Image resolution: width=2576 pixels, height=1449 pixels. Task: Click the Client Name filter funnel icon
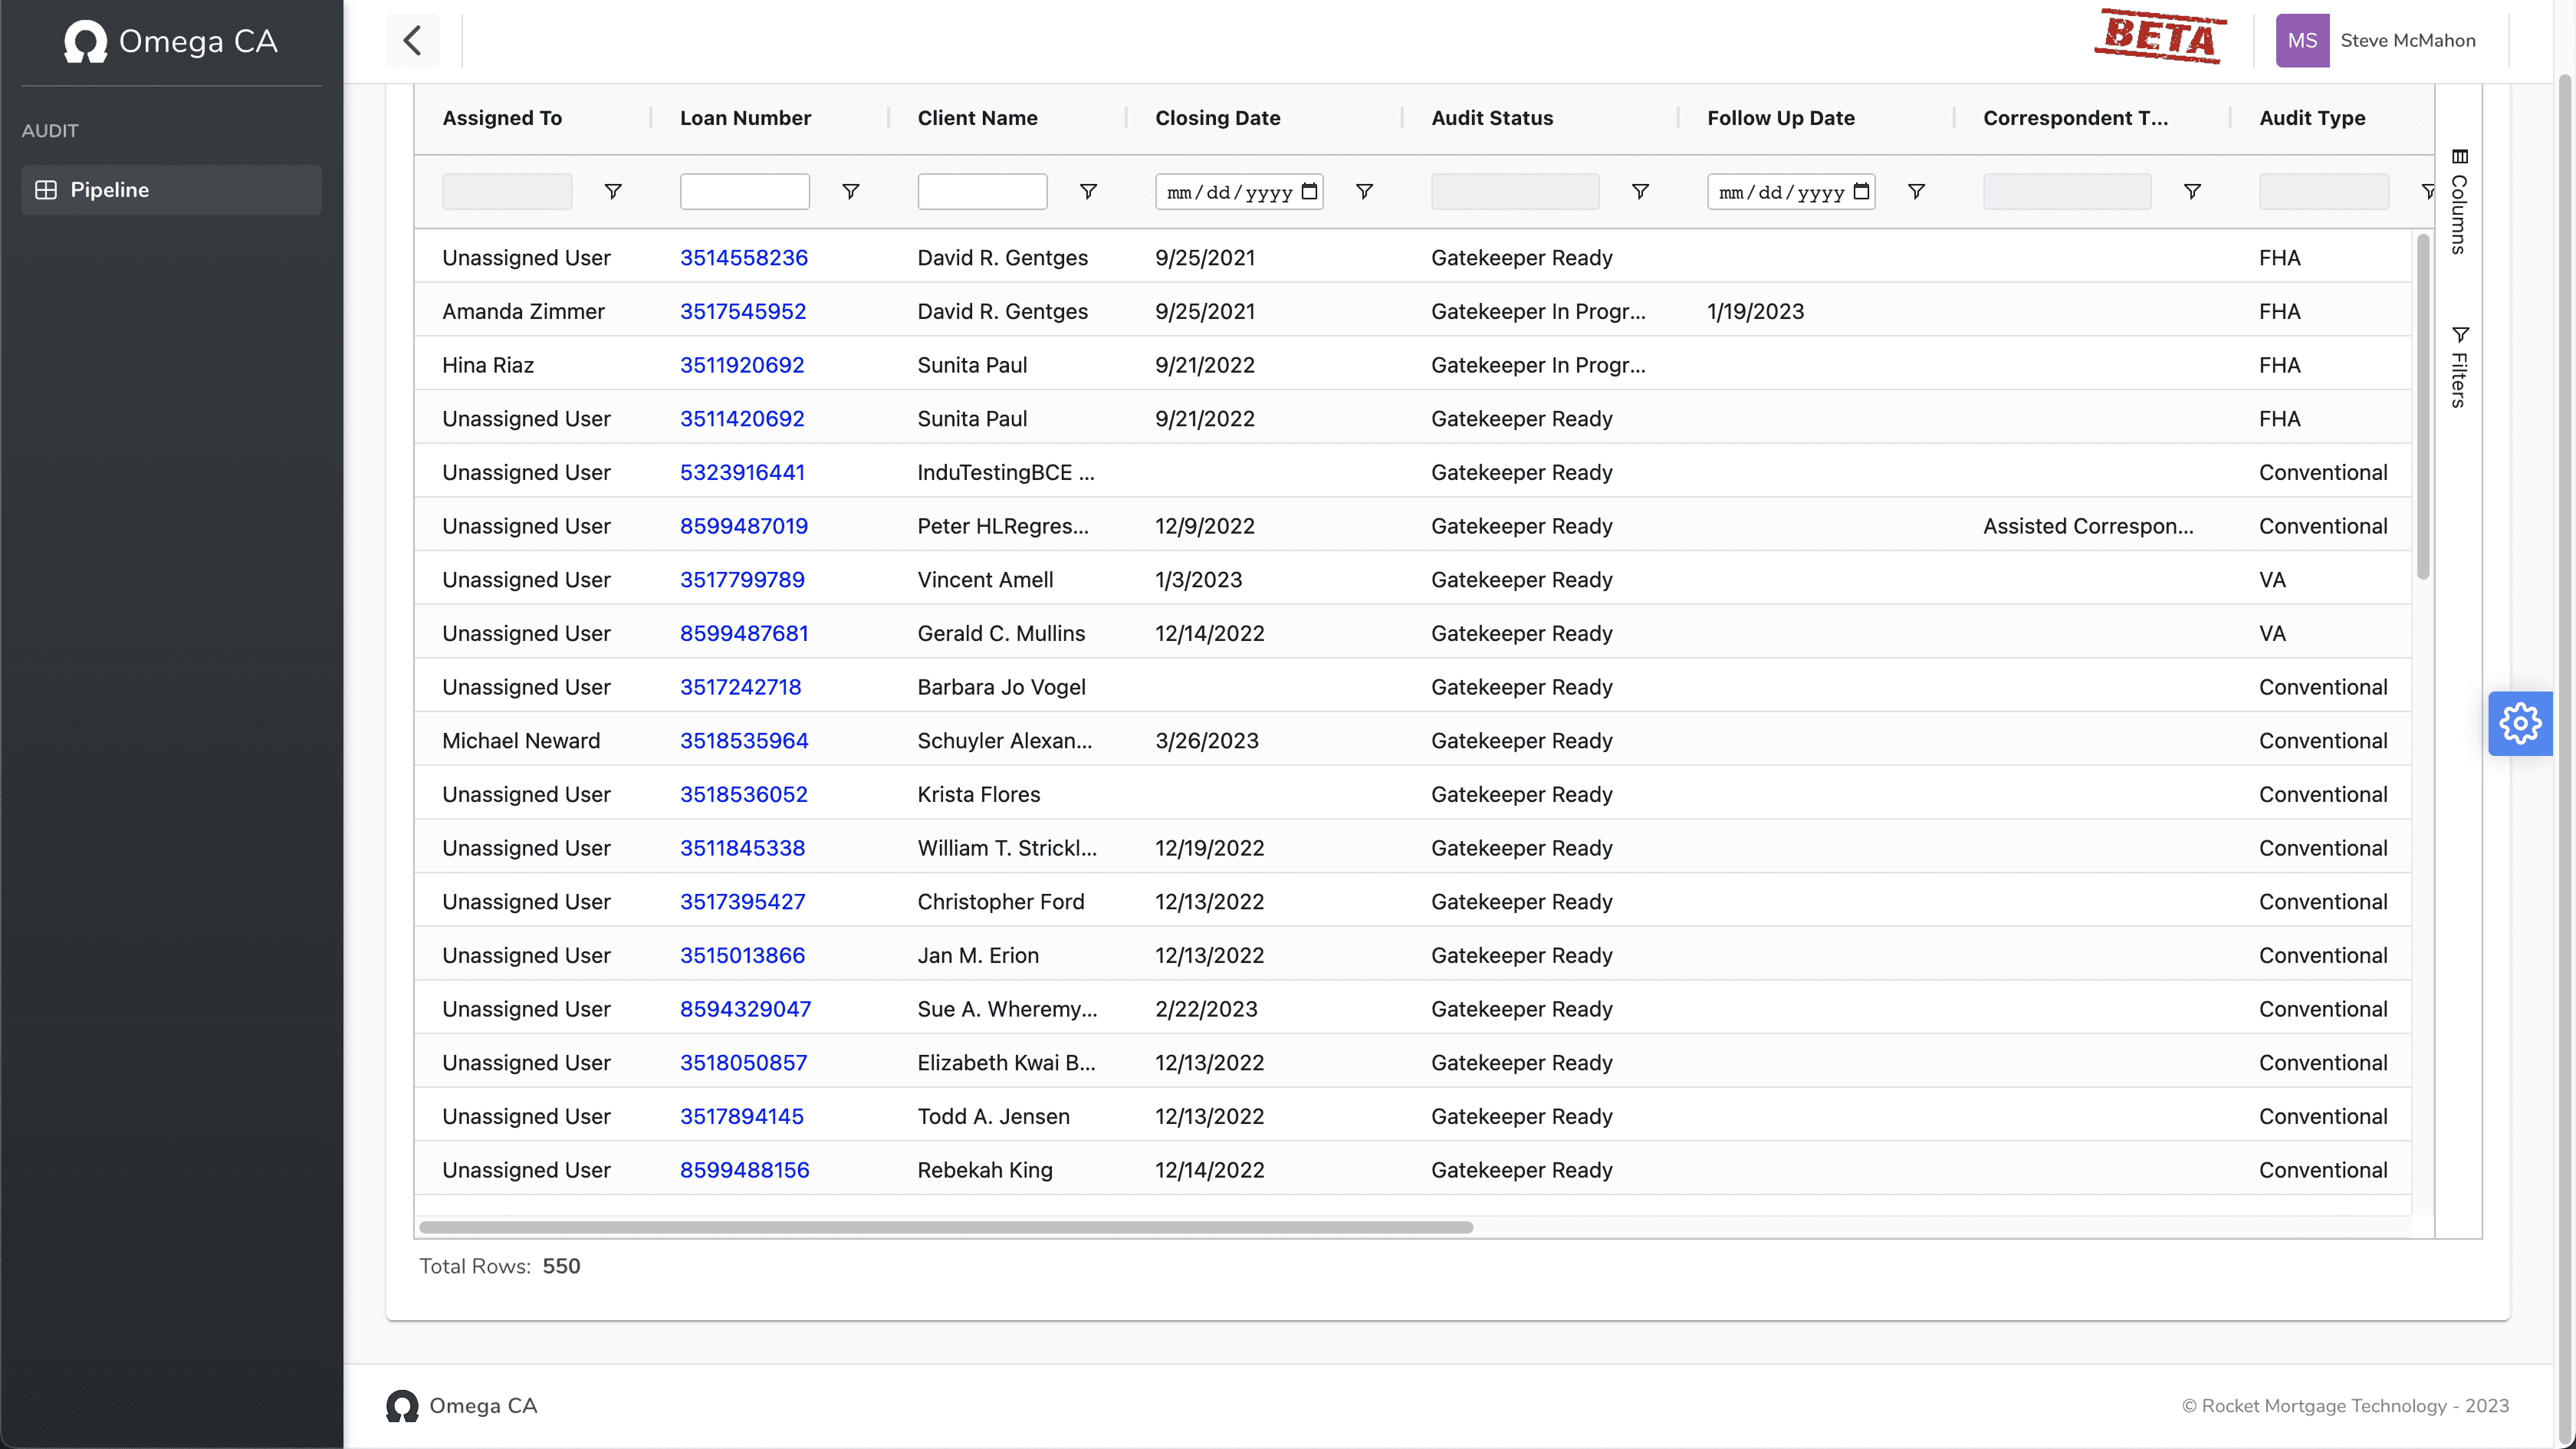coord(1089,191)
